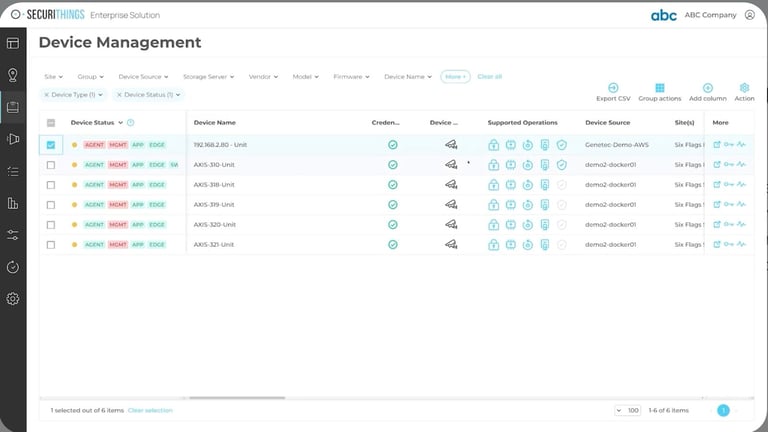Remove the Device Type filter with X
This screenshot has height=432, width=768.
47,95
